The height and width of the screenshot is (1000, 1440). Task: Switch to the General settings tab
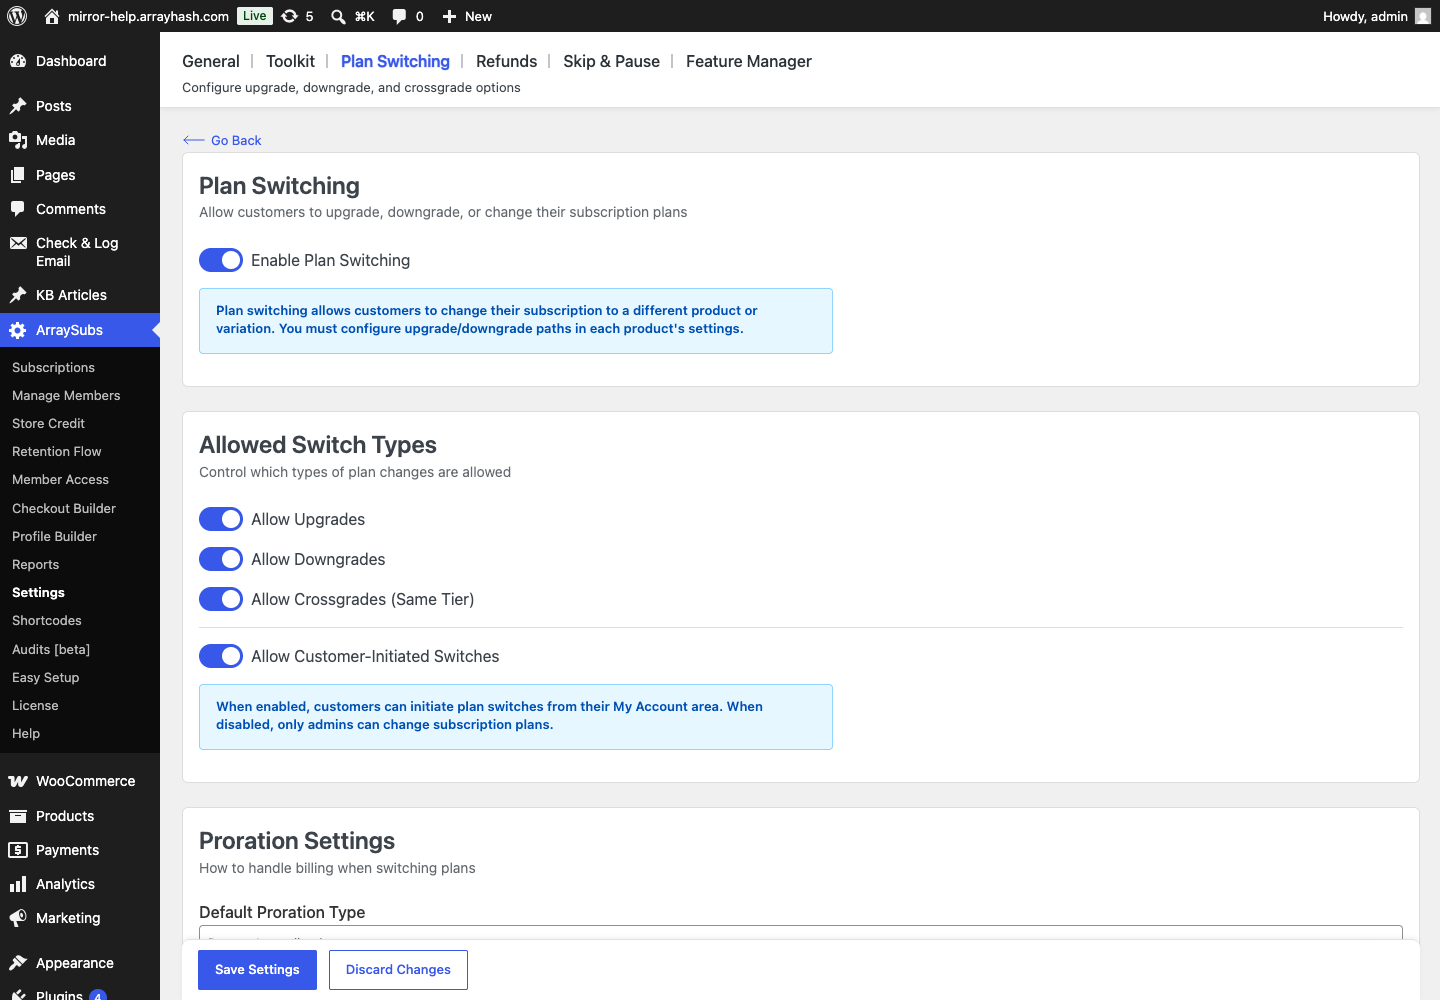211,61
